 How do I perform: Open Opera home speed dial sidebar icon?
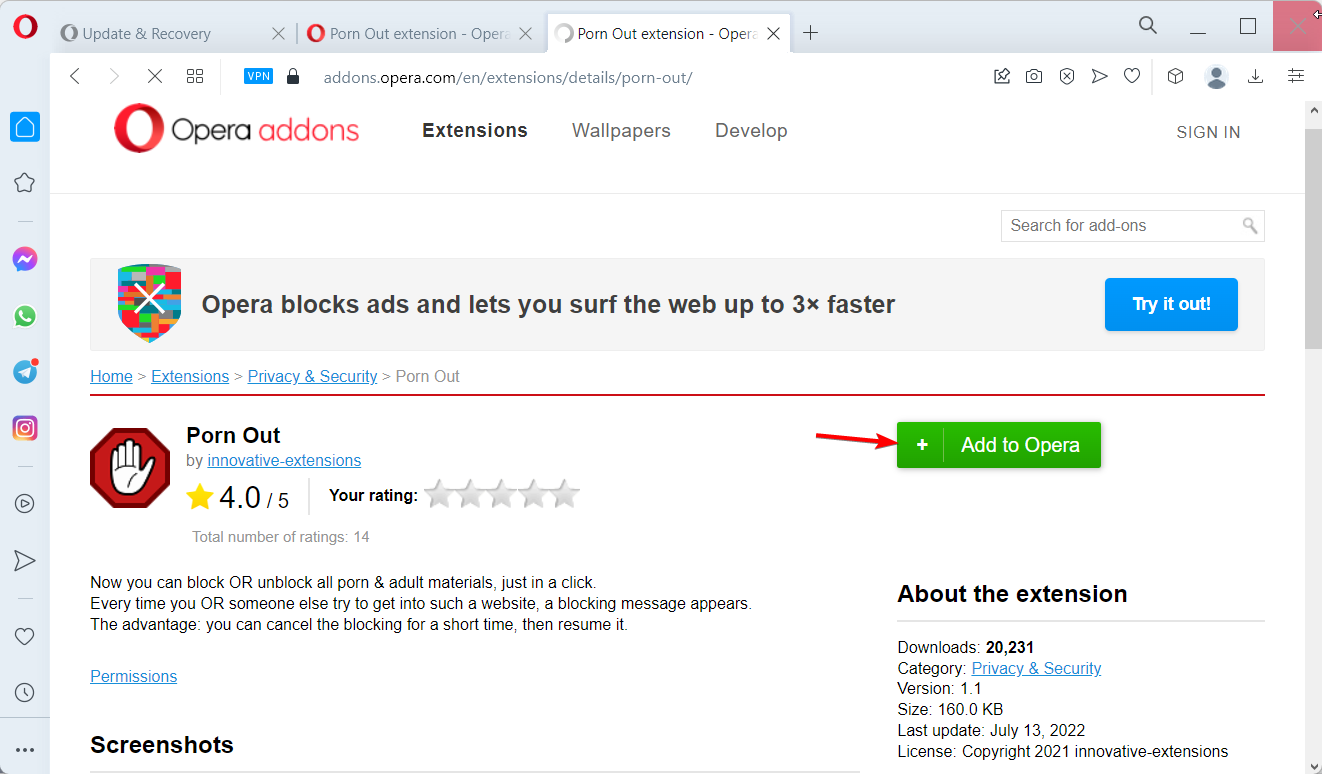coord(25,127)
